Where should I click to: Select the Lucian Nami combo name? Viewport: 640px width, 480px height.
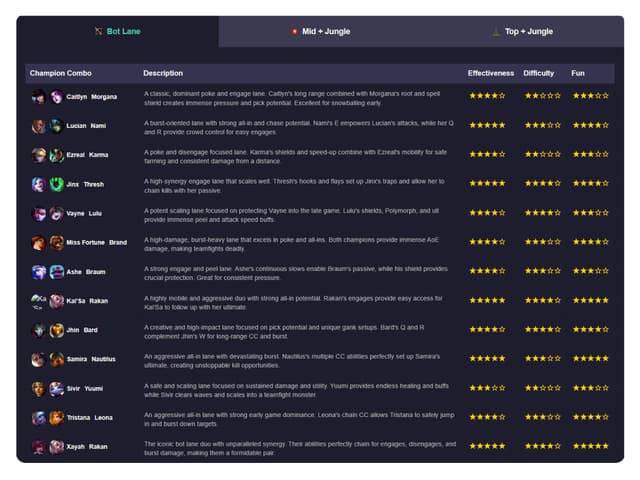click(86, 126)
